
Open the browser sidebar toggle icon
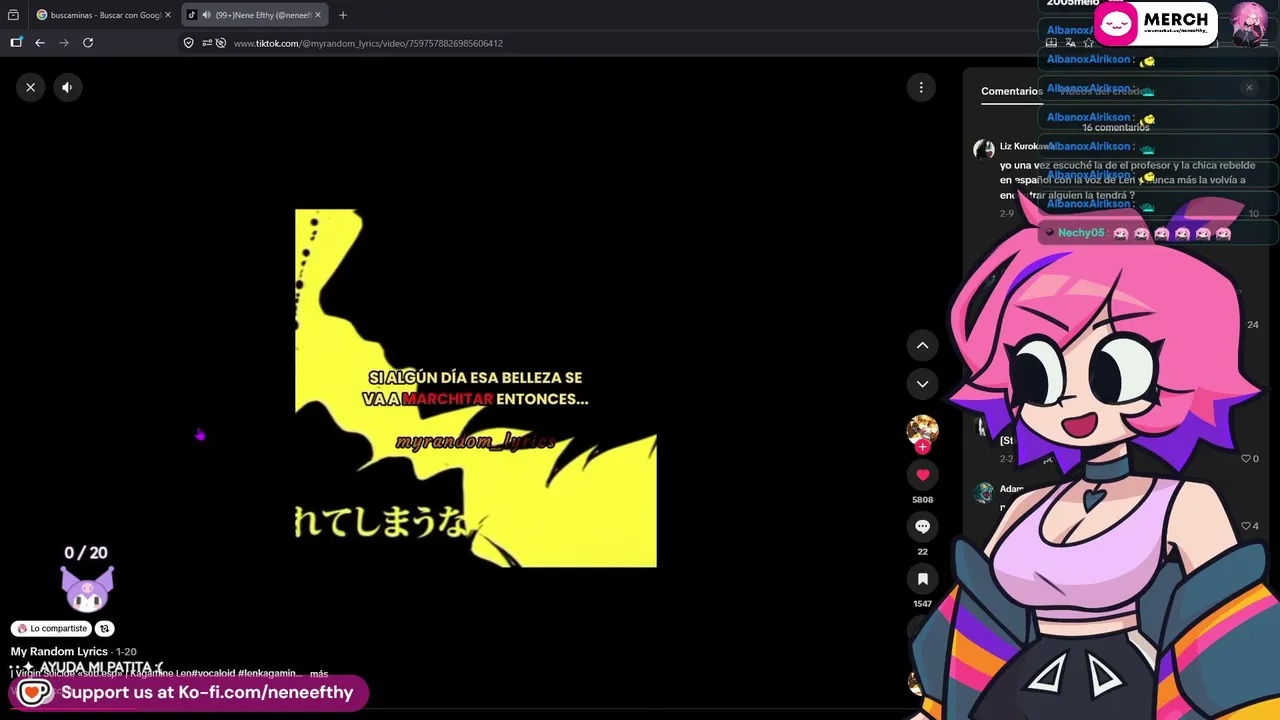coord(16,43)
